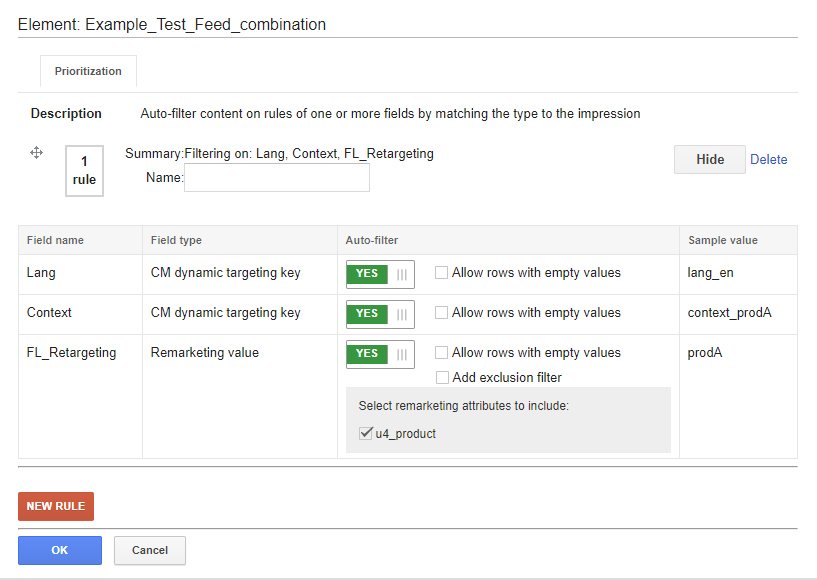Open the Prioritization tab

click(88, 71)
